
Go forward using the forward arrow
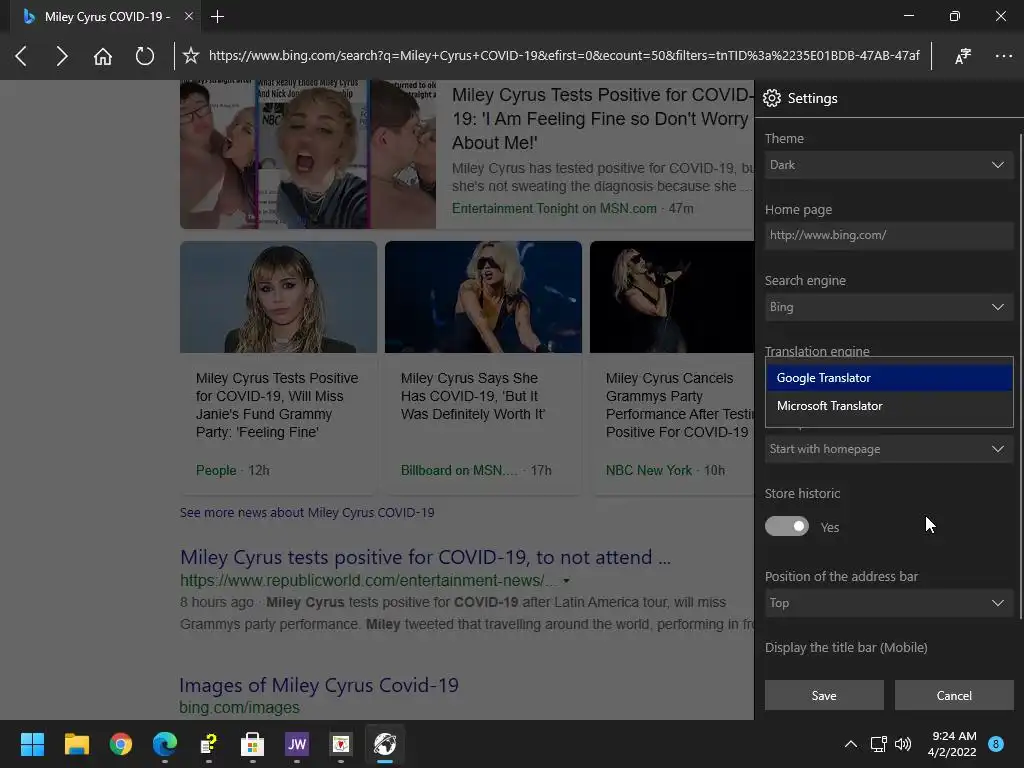click(61, 56)
